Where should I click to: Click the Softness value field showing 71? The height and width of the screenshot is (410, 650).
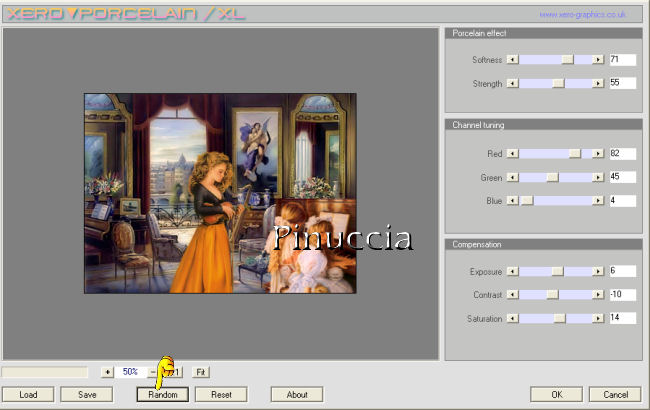623,60
